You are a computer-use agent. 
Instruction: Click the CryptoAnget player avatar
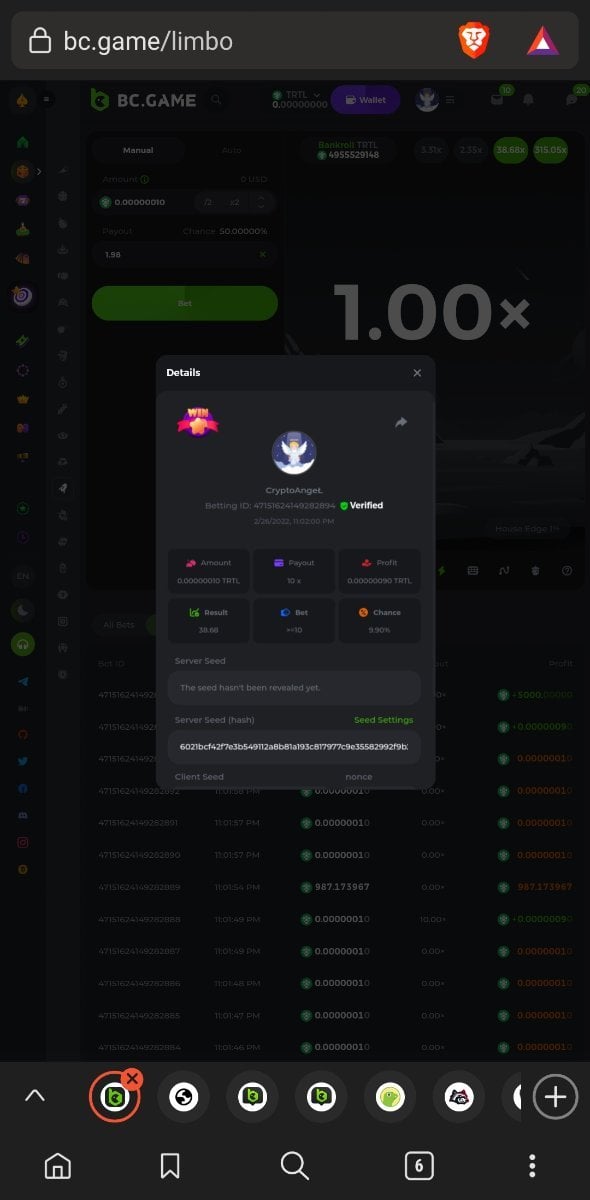tap(294, 453)
